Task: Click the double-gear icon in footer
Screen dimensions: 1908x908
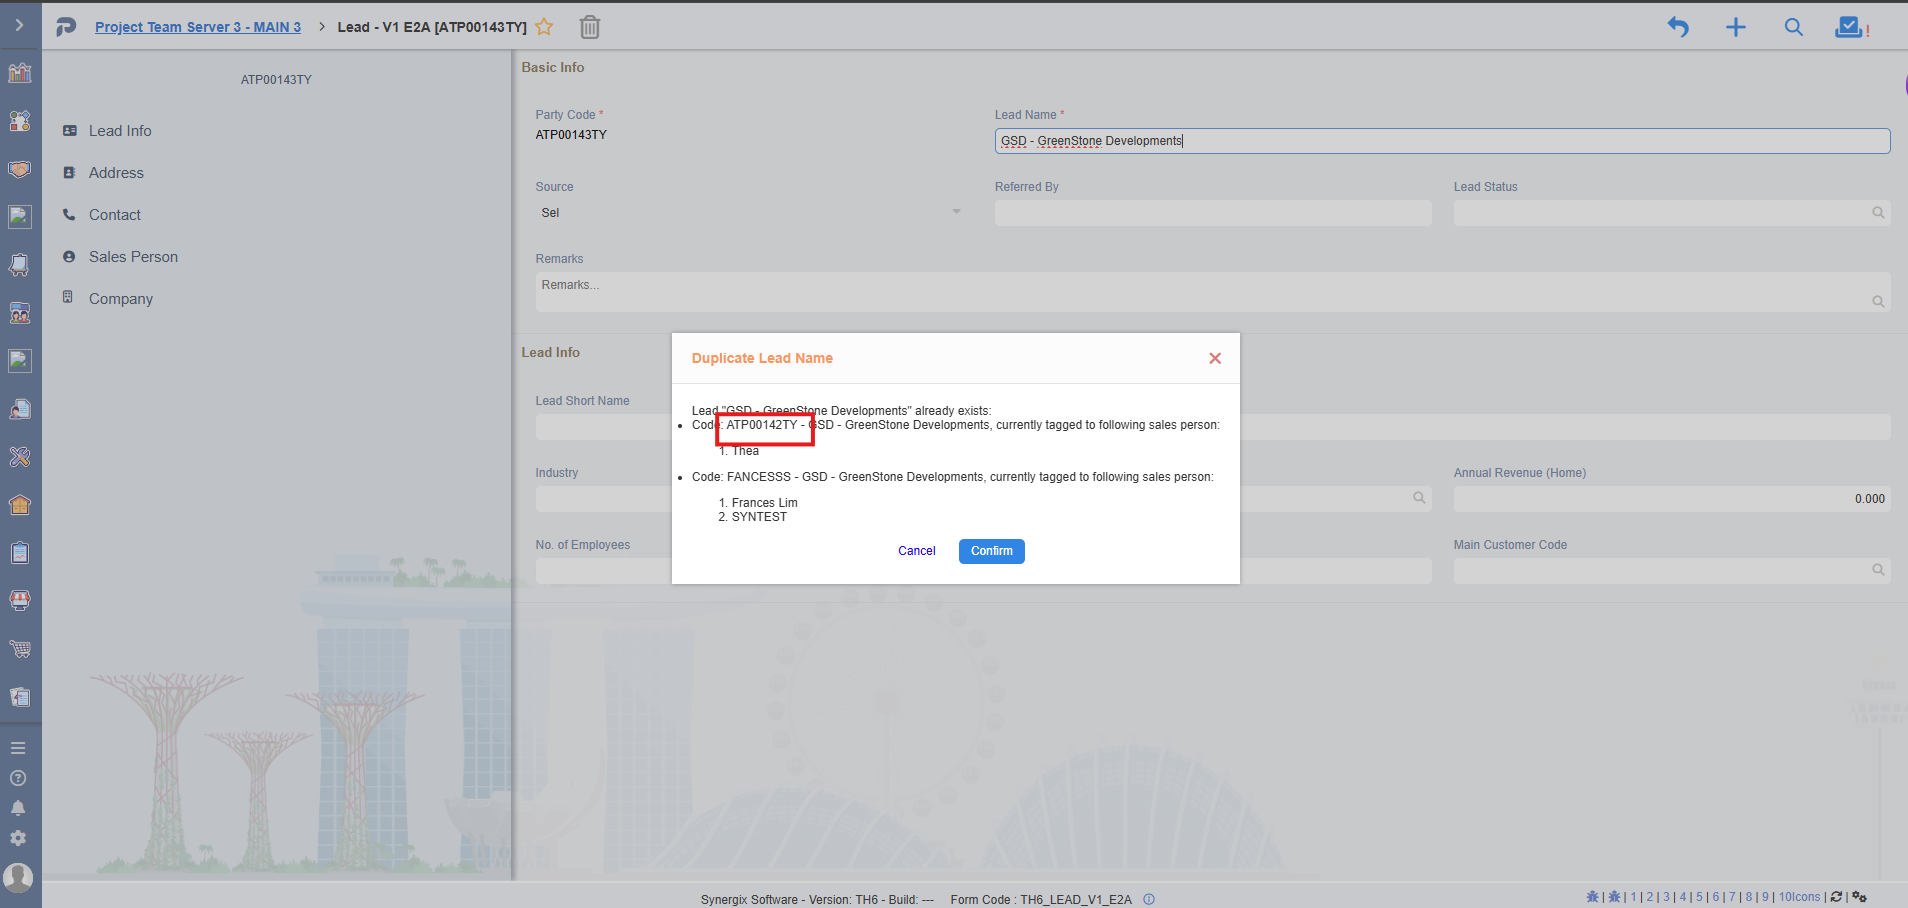Action: 1860,897
